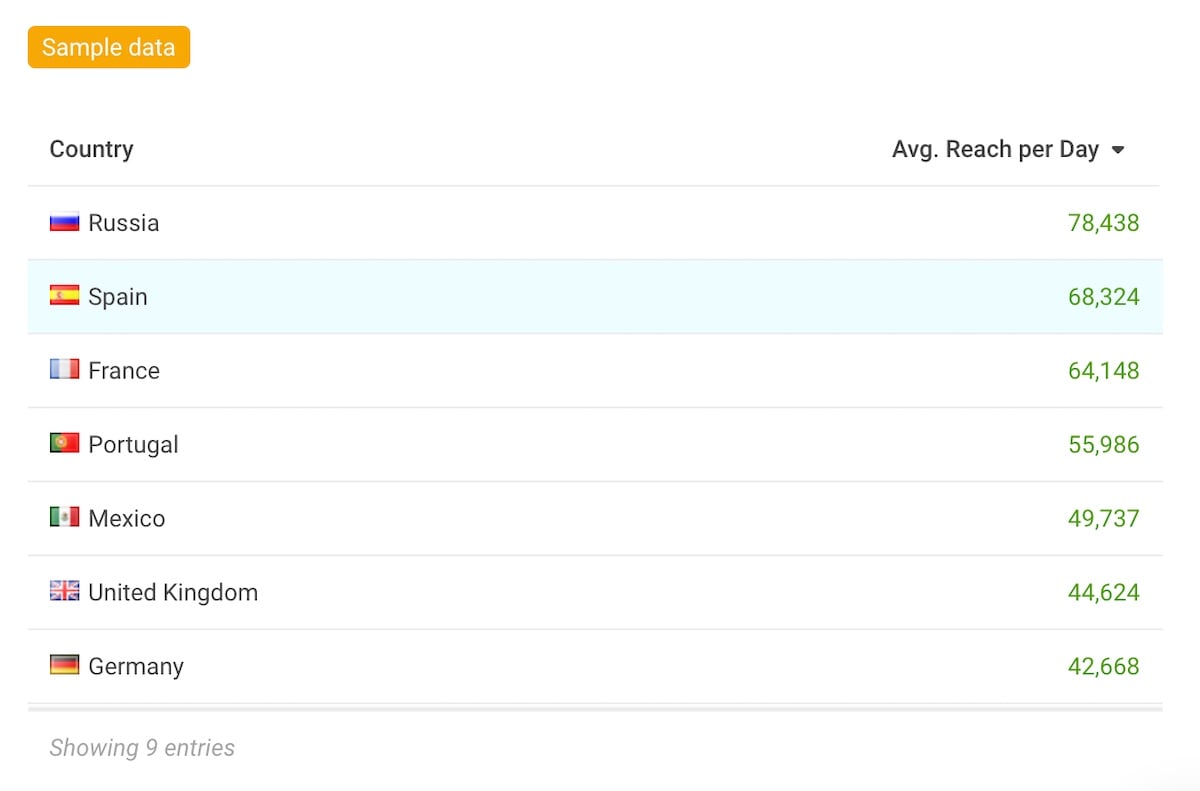Click the Mexico flag icon
The width and height of the screenshot is (1200, 791).
64,518
